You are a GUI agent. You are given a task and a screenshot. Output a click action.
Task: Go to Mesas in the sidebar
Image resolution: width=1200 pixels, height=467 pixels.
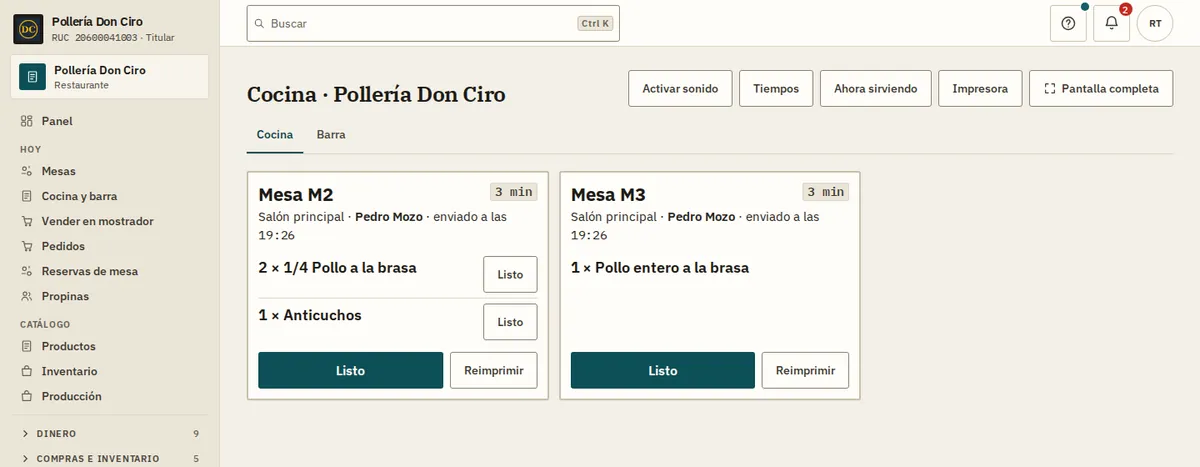(x=110, y=171)
